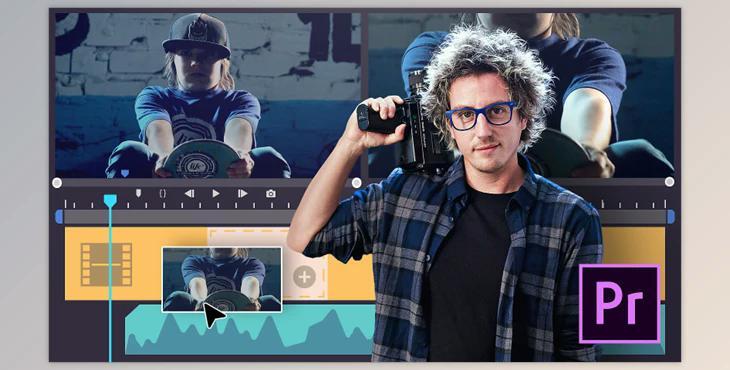
Task: Select the dragged video clip thumbnail
Action: (x=222, y=279)
